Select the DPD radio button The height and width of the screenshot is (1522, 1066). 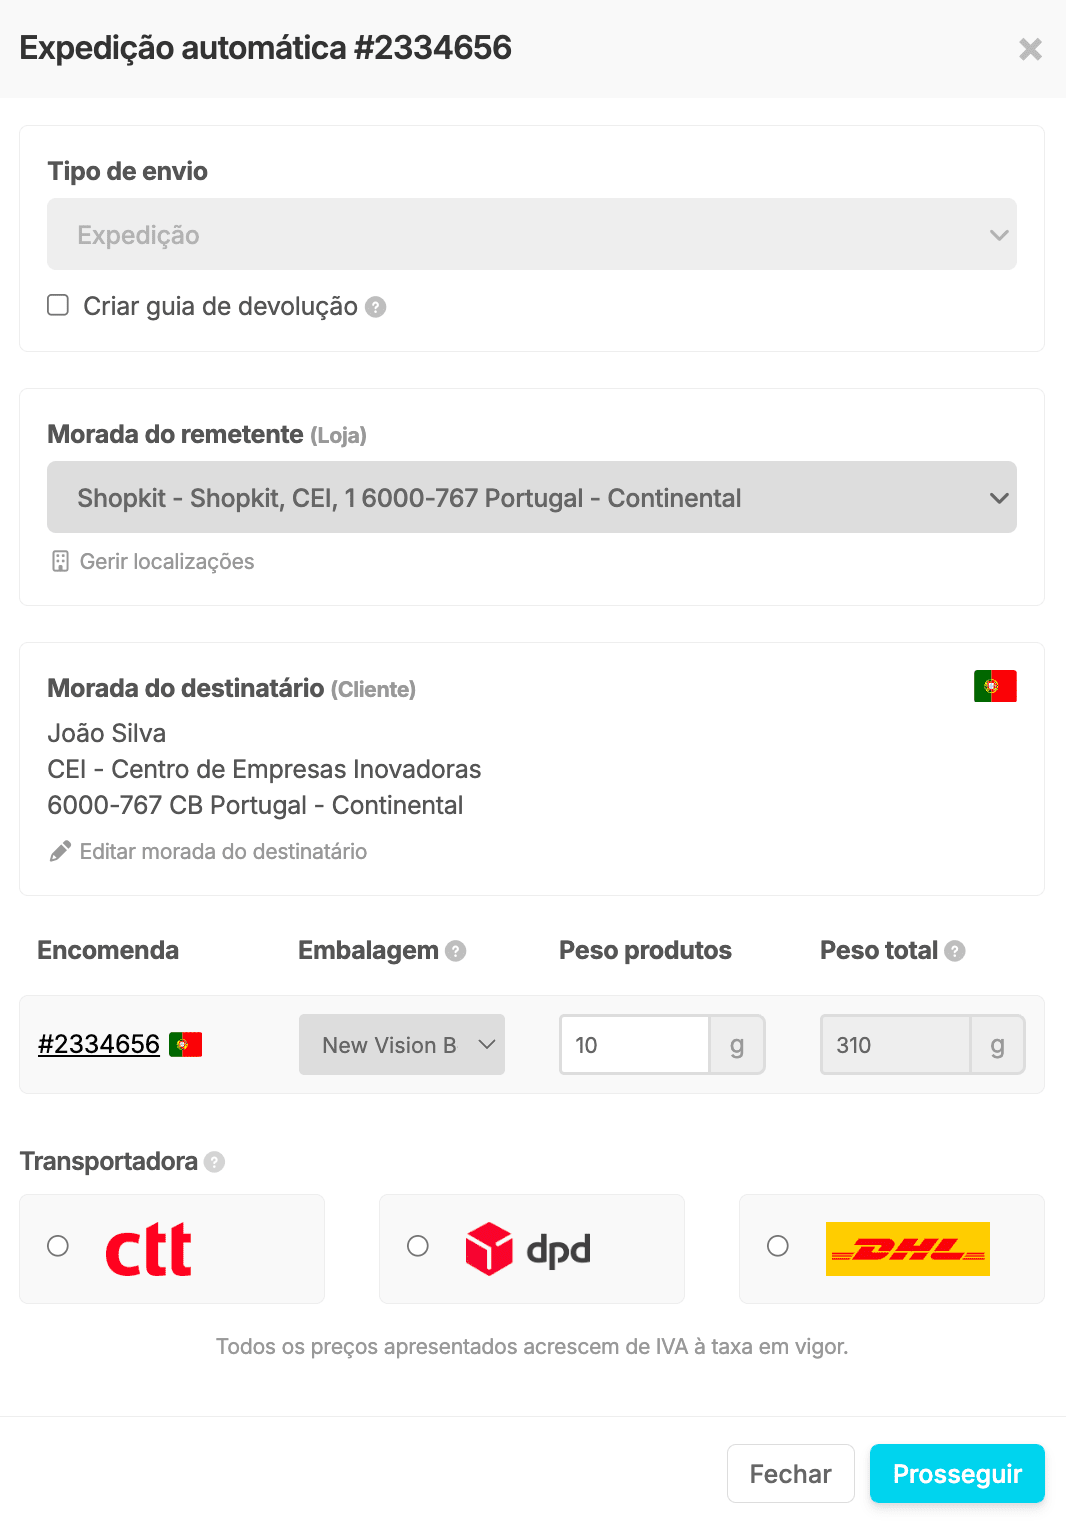[x=418, y=1246]
